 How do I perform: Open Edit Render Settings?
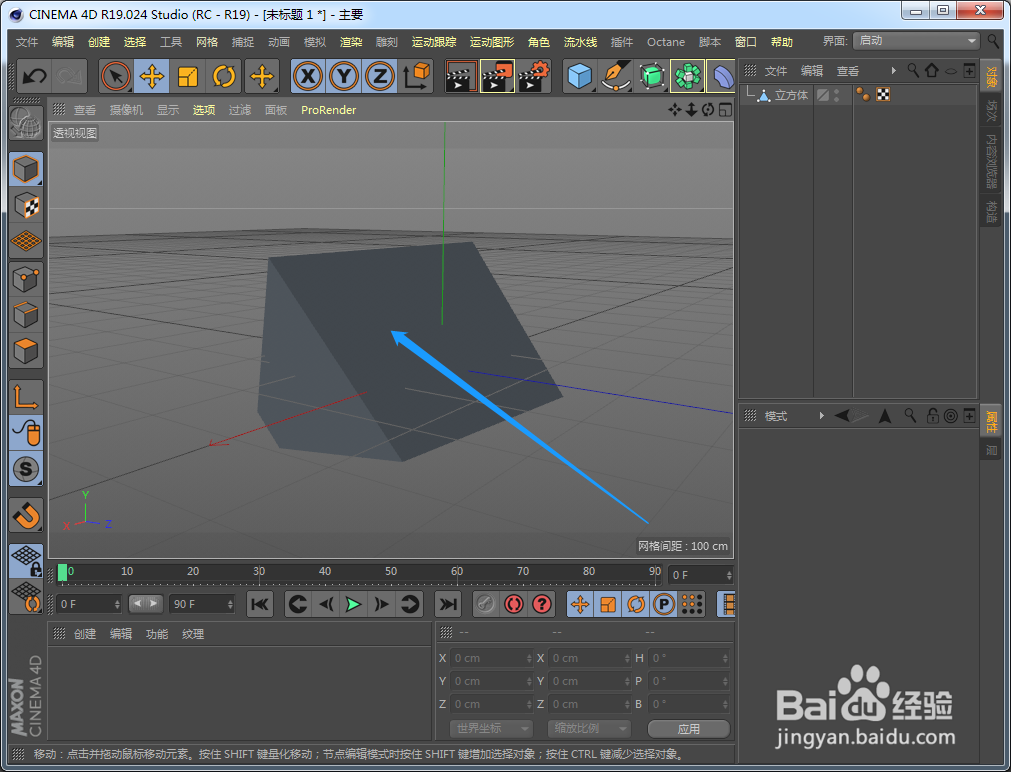[x=534, y=76]
